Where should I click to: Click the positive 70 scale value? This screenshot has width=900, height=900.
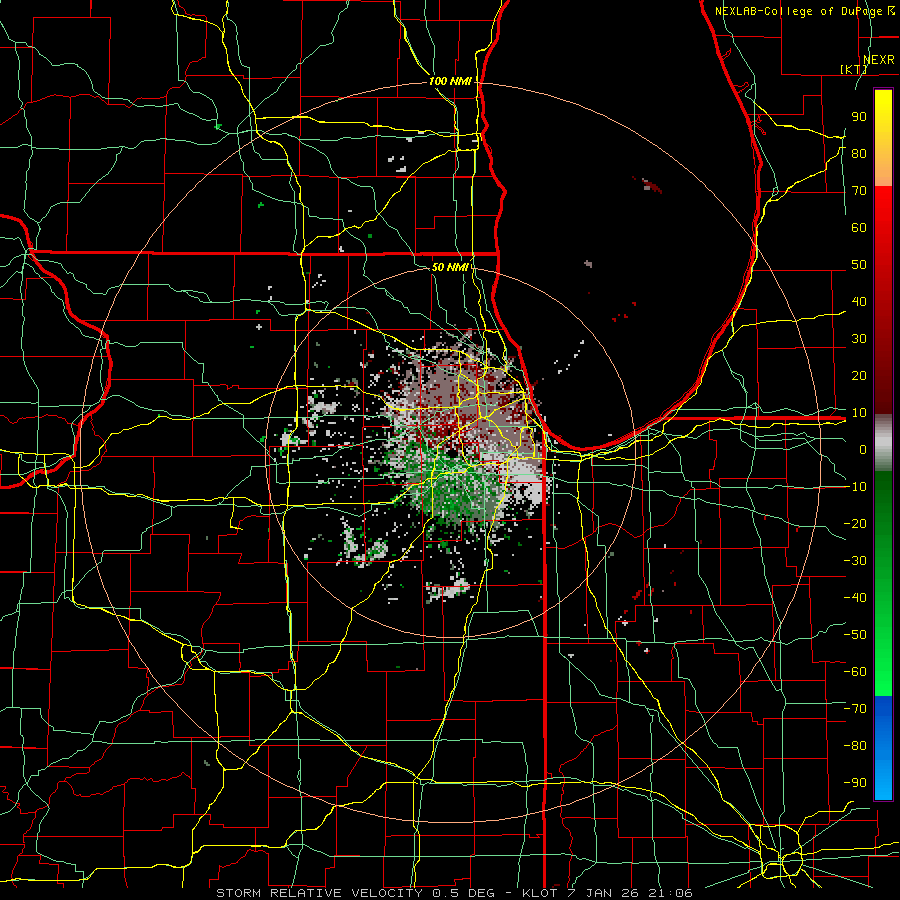point(859,191)
